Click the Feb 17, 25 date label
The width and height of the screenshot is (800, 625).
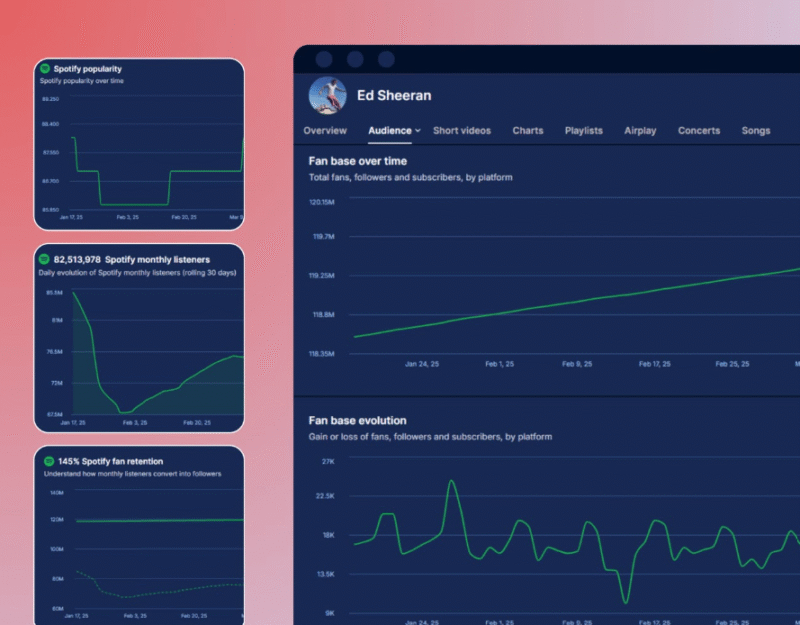(x=656, y=364)
